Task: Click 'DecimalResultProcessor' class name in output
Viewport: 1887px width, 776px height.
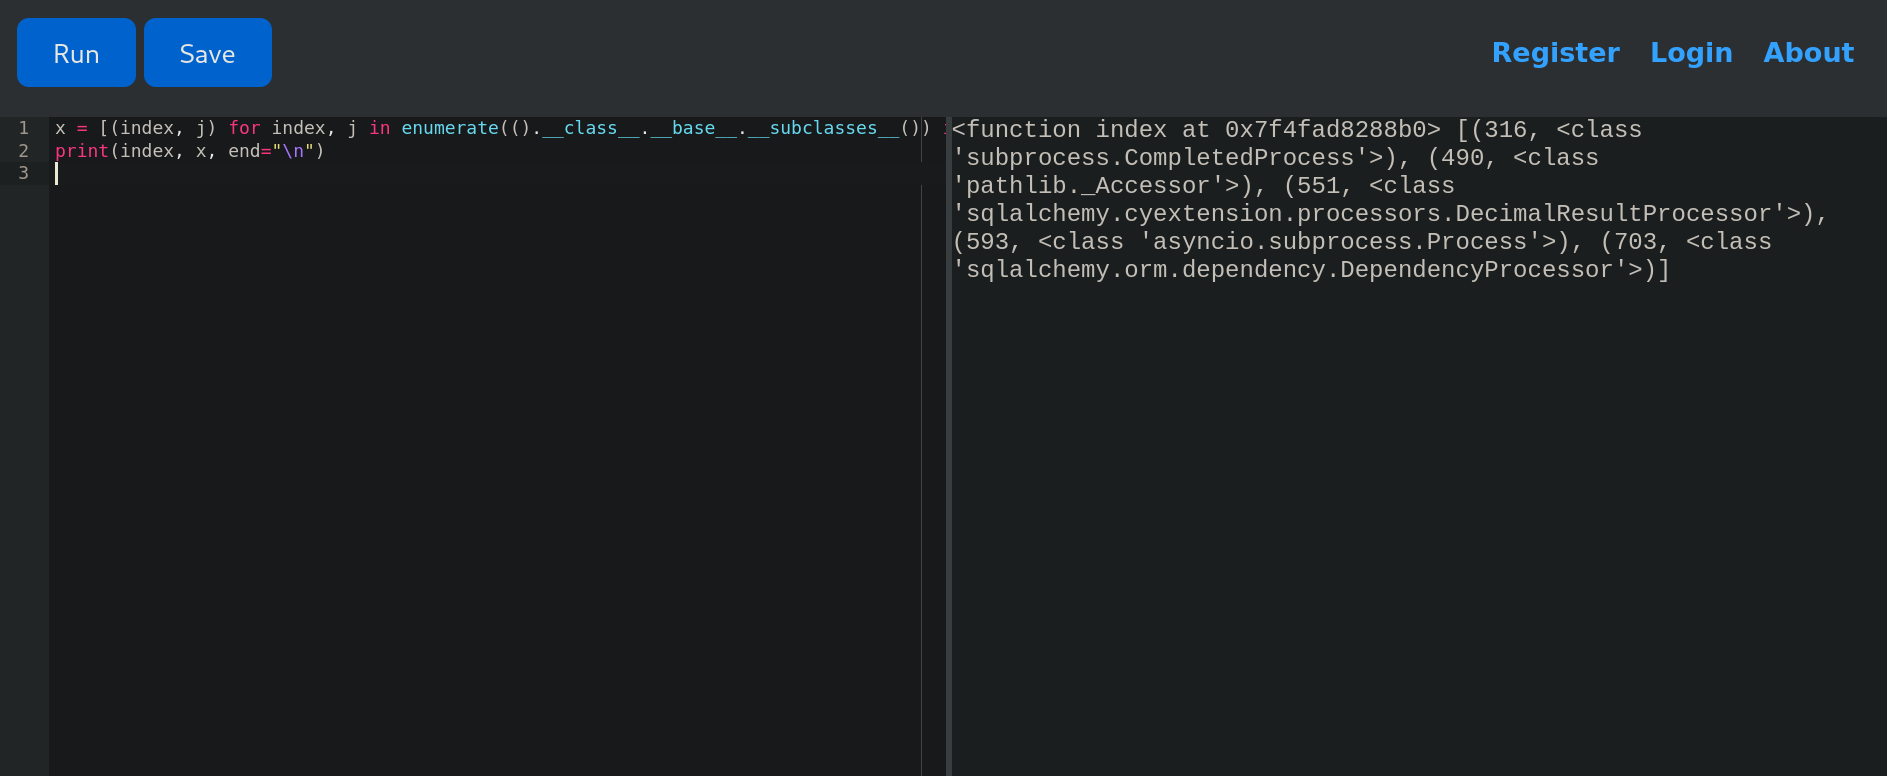Action: 1613,214
